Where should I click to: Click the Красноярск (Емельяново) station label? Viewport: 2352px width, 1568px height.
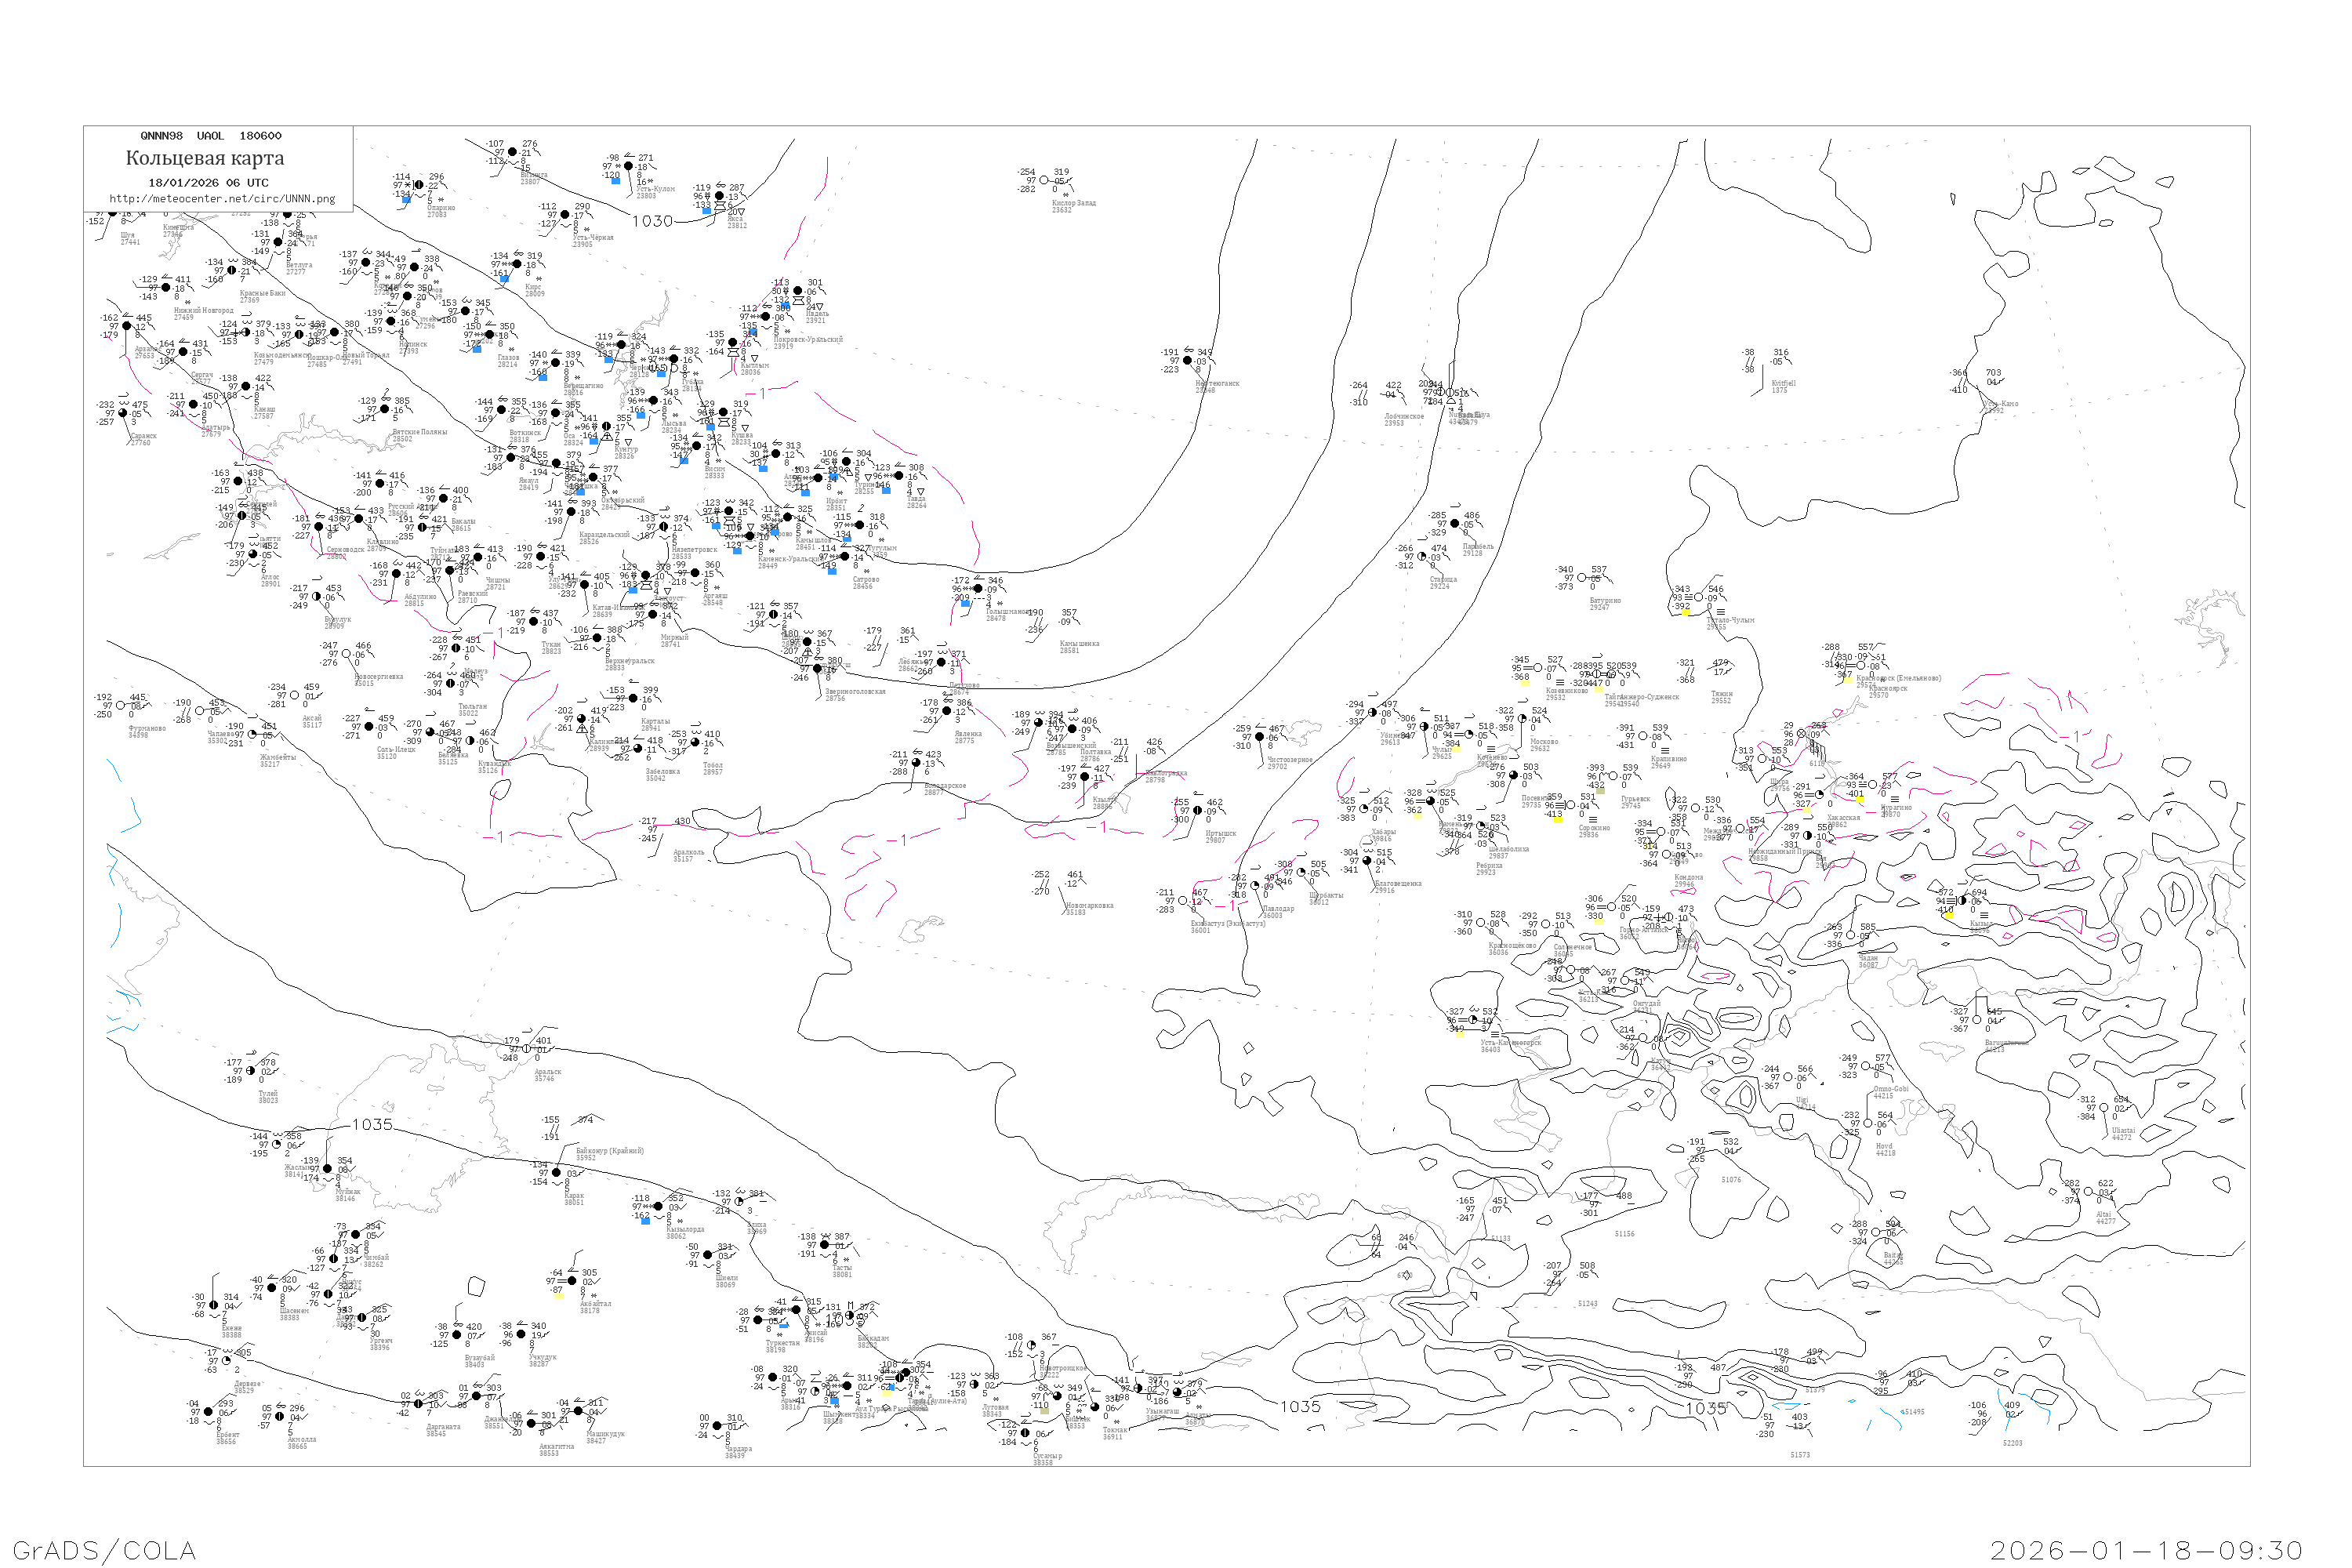point(1897,678)
